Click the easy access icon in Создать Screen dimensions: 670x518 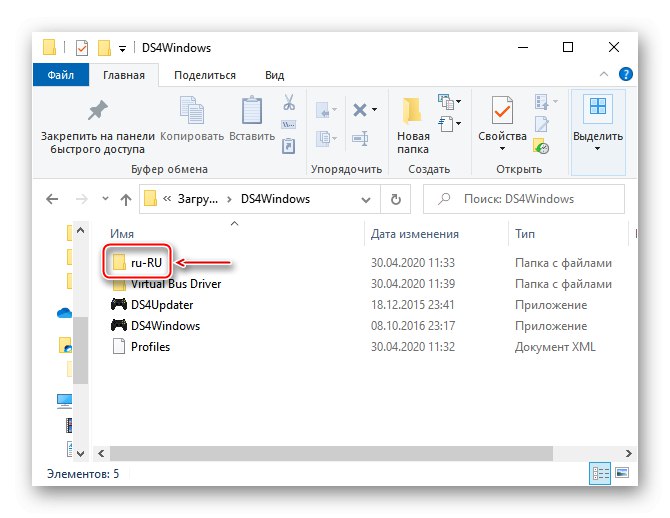click(446, 124)
